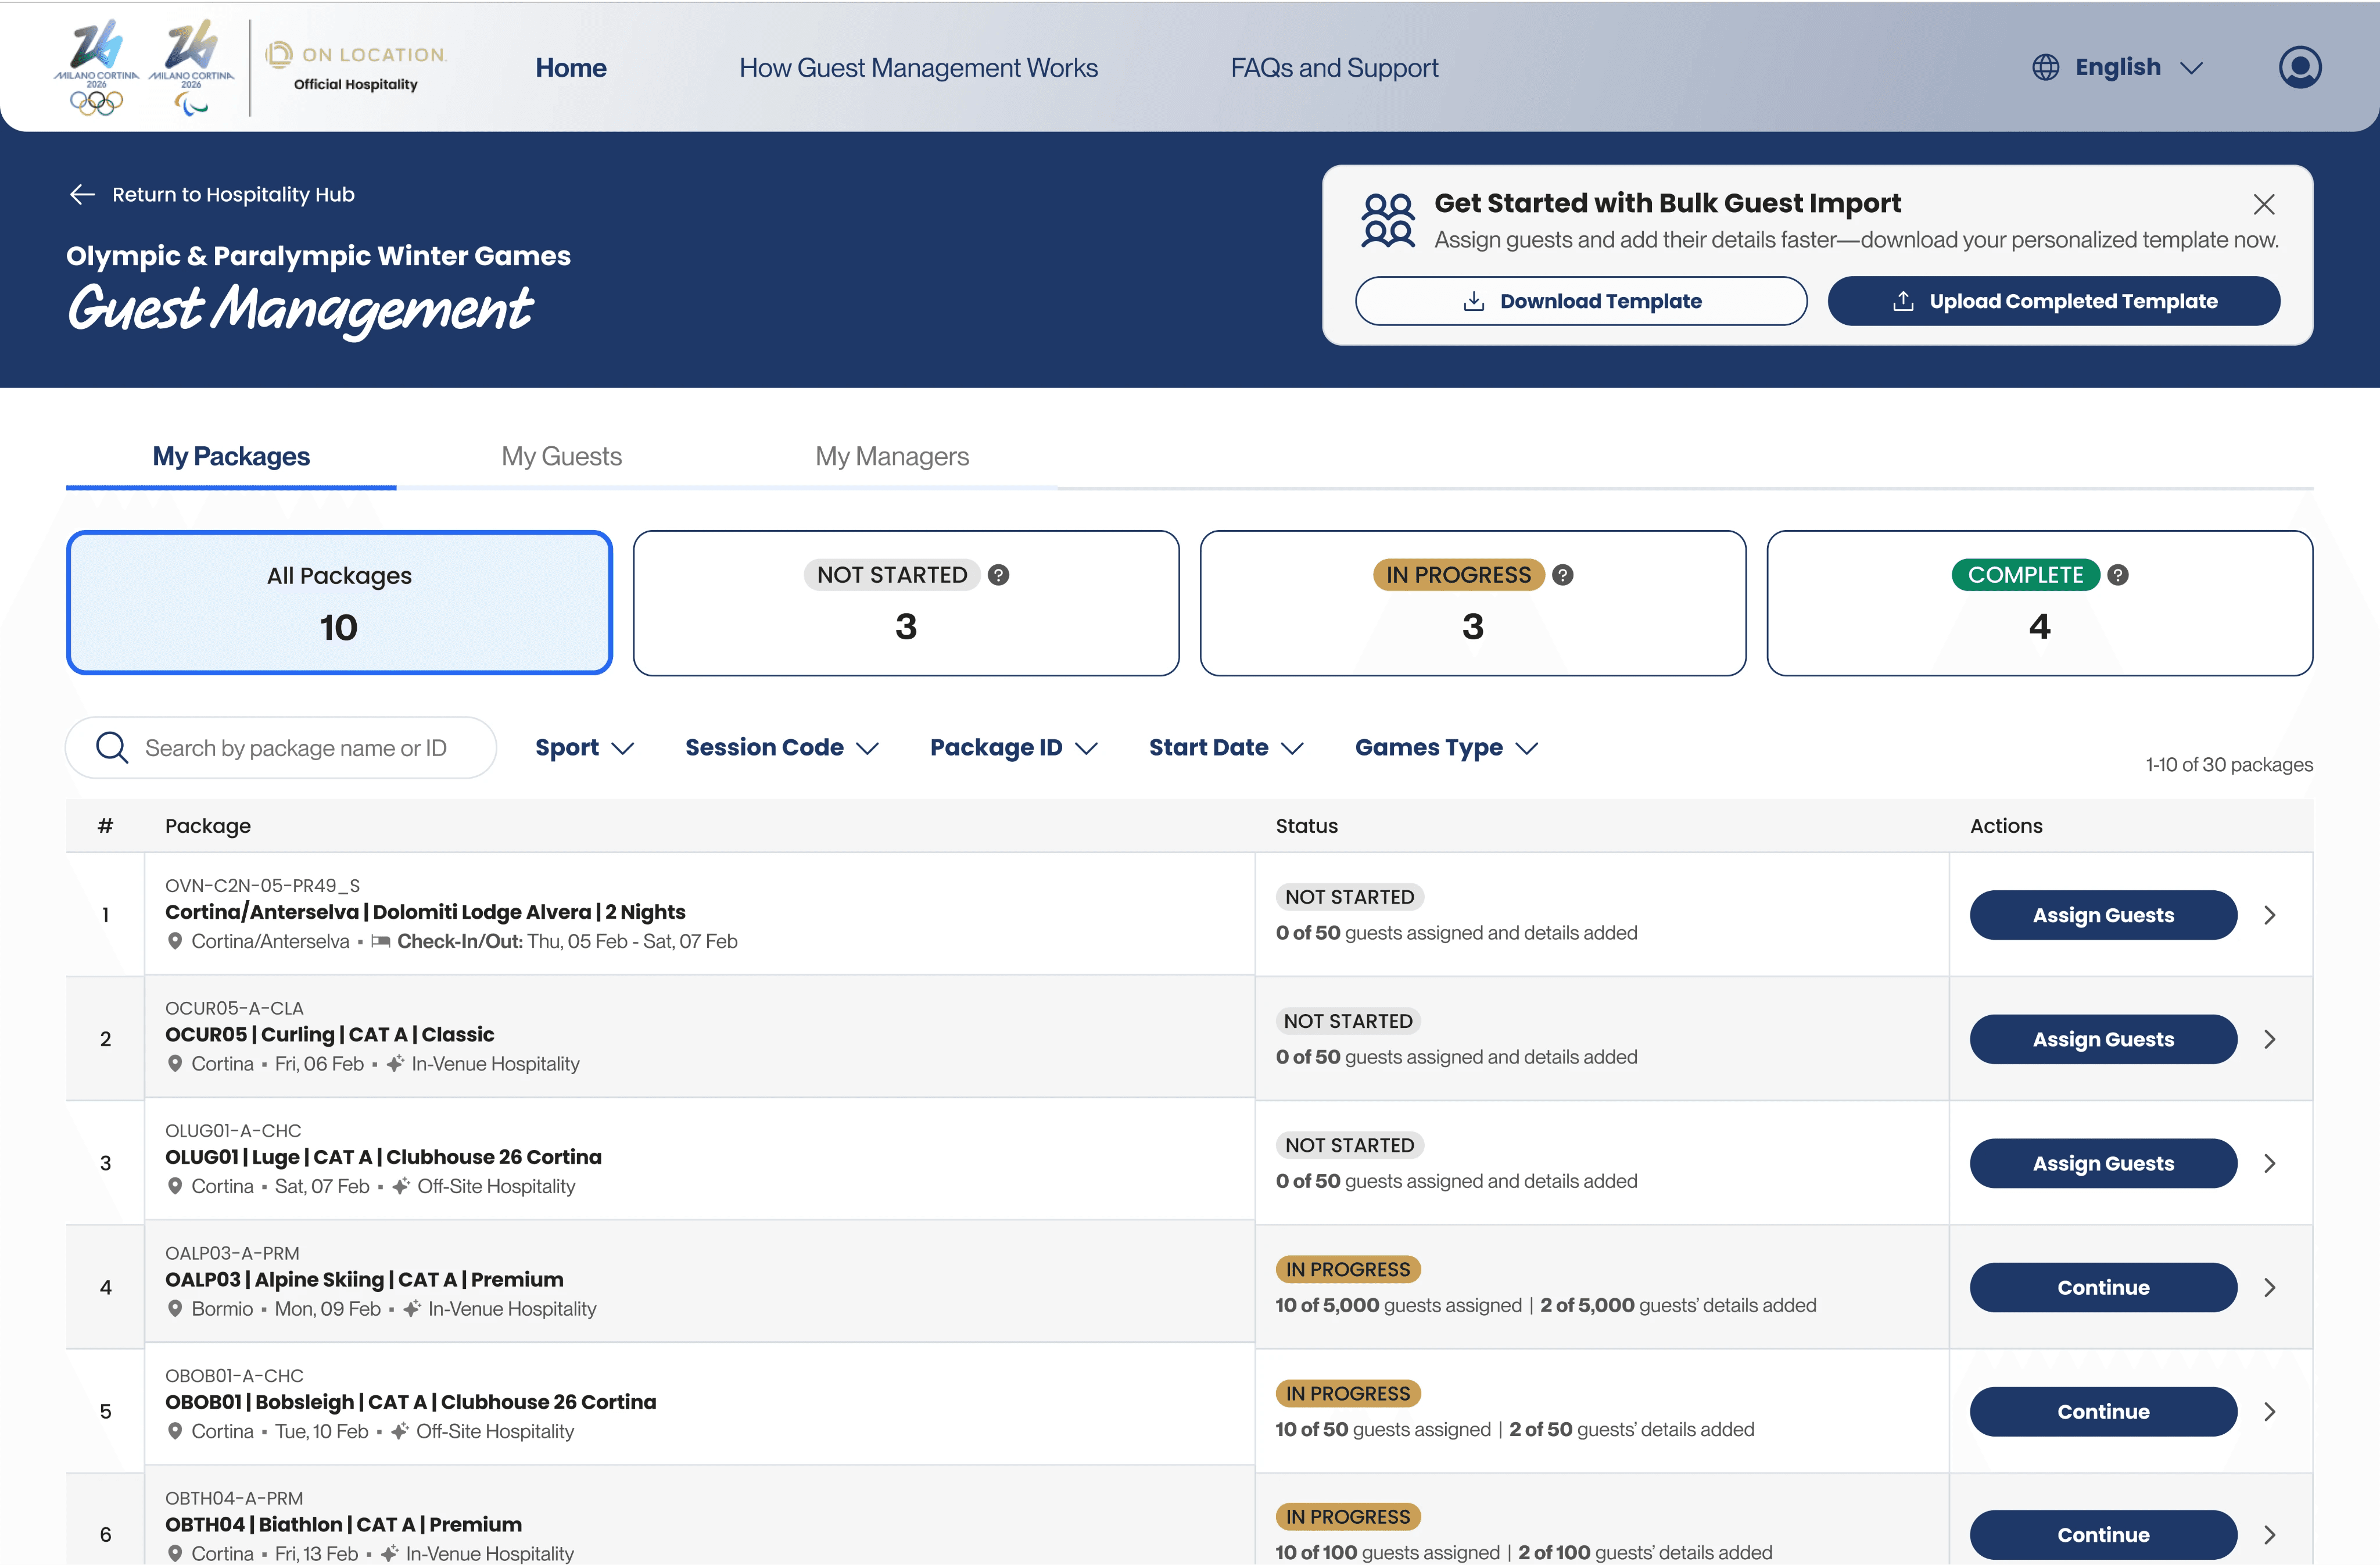Open the My Managers tab
Image resolution: width=2380 pixels, height=1565 pixels.
click(x=891, y=457)
